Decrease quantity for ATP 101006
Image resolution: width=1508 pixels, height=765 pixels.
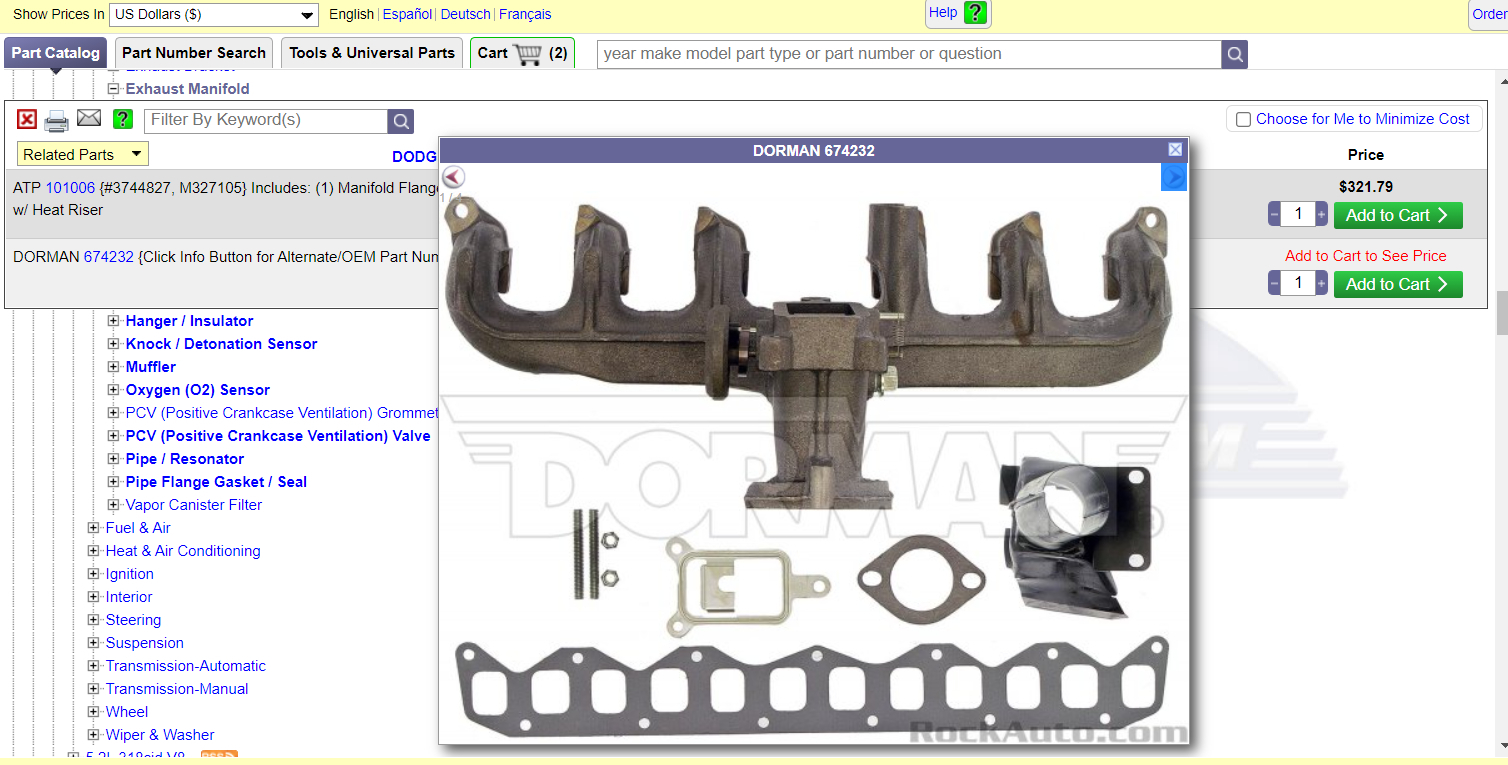click(1274, 215)
